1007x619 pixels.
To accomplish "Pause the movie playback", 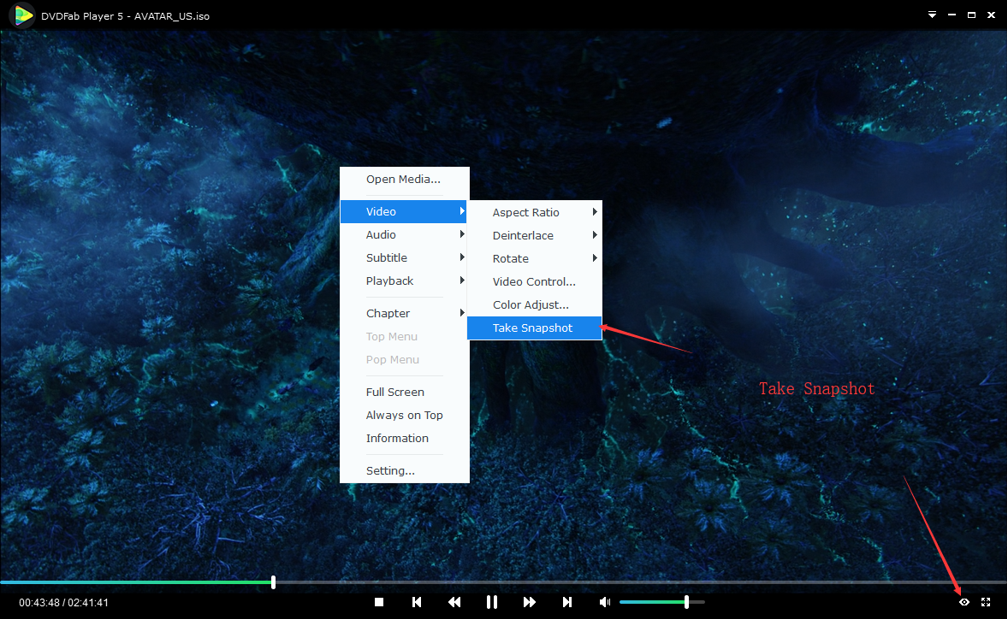I will click(492, 602).
